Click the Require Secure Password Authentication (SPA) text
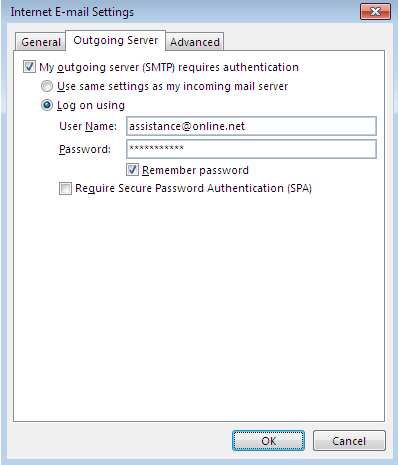 click(x=193, y=188)
